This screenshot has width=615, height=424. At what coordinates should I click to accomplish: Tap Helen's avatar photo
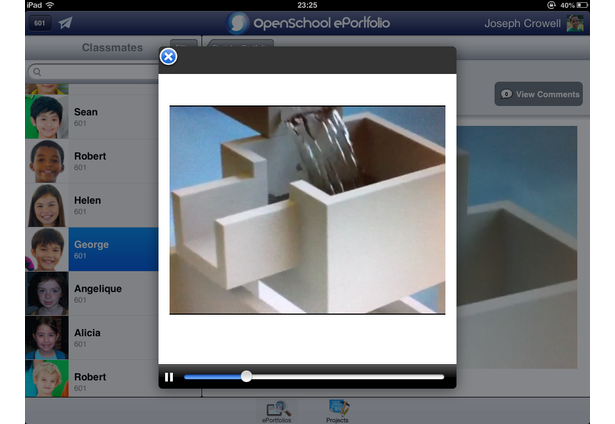pos(47,205)
